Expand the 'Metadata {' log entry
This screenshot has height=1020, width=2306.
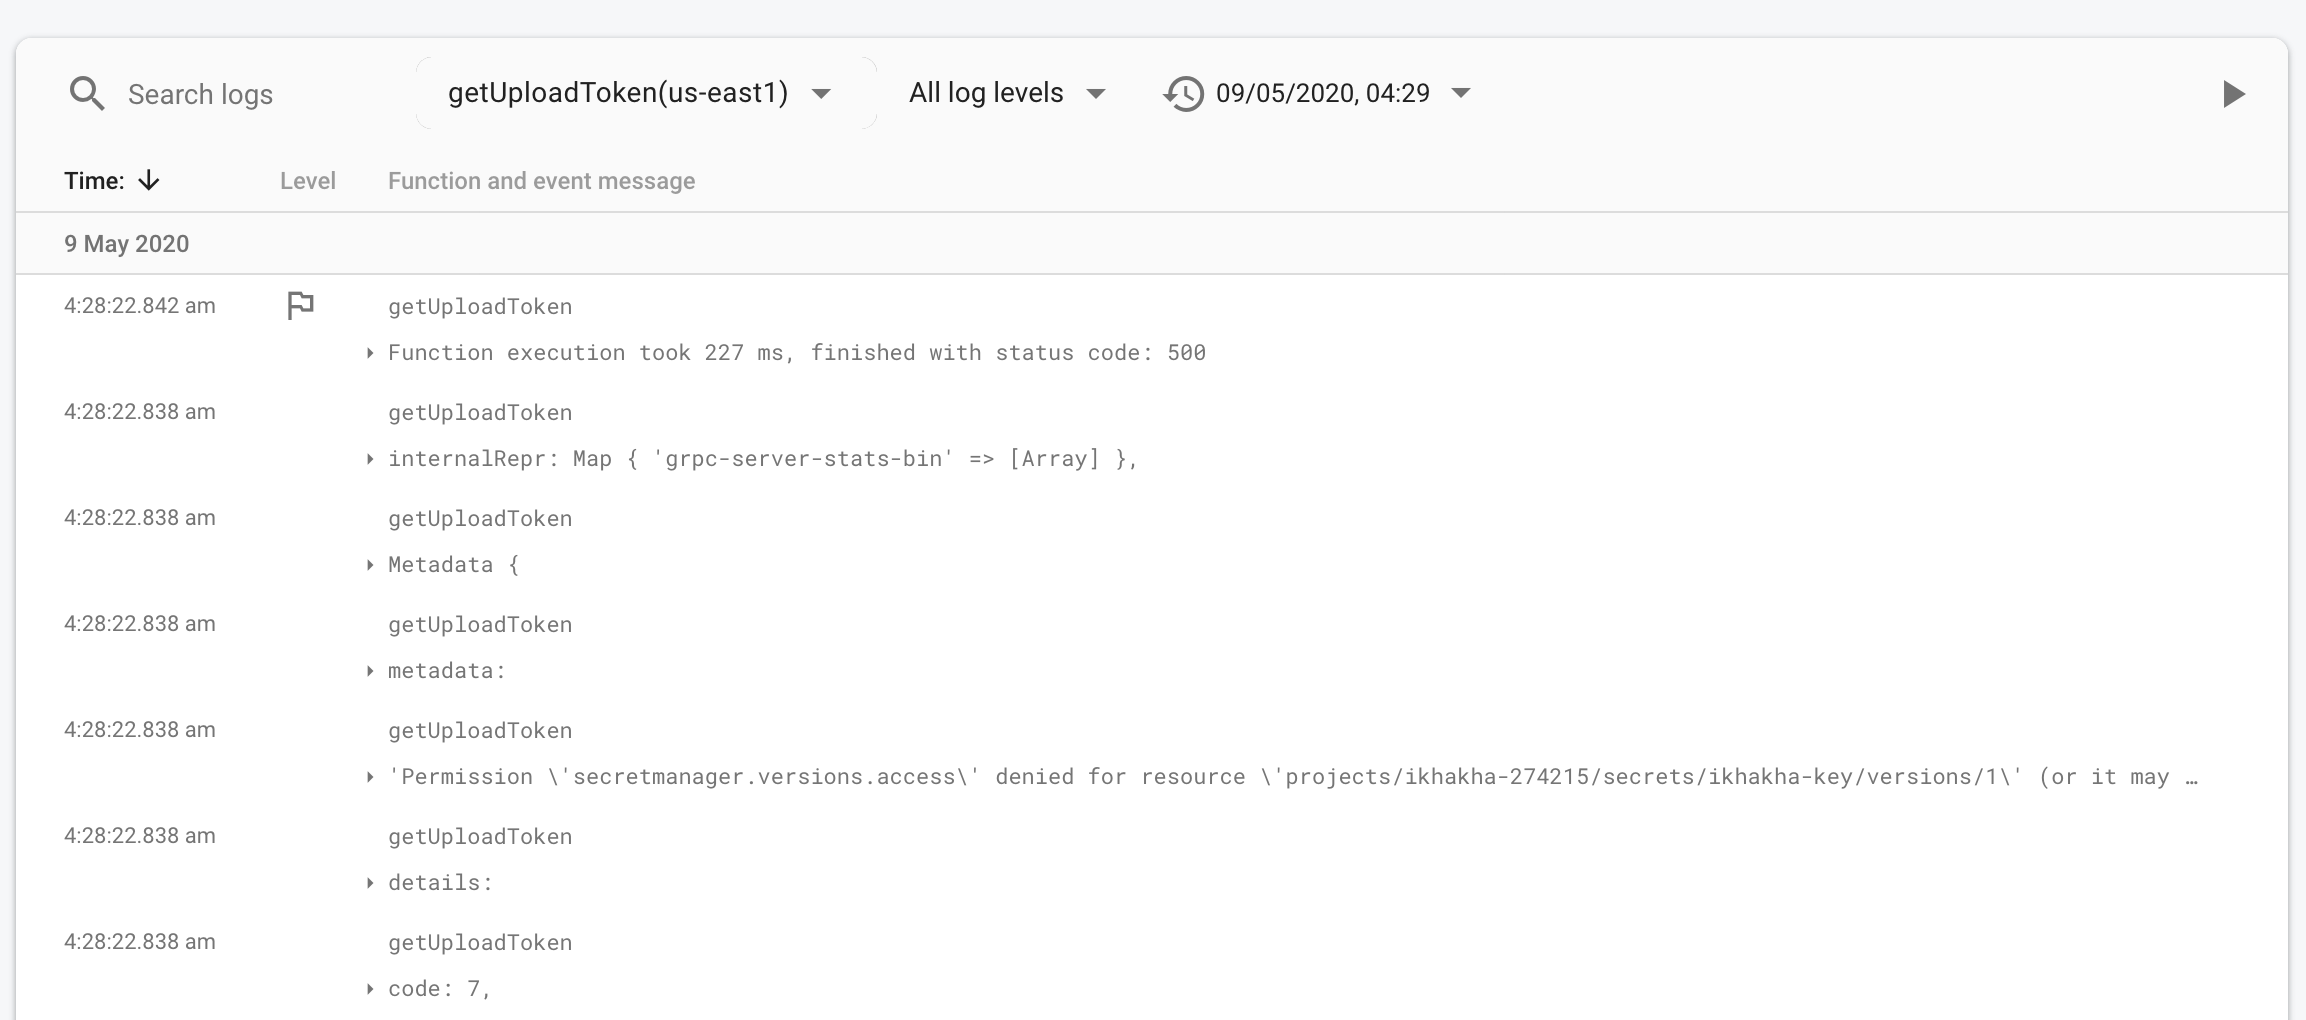pyautogui.click(x=370, y=564)
